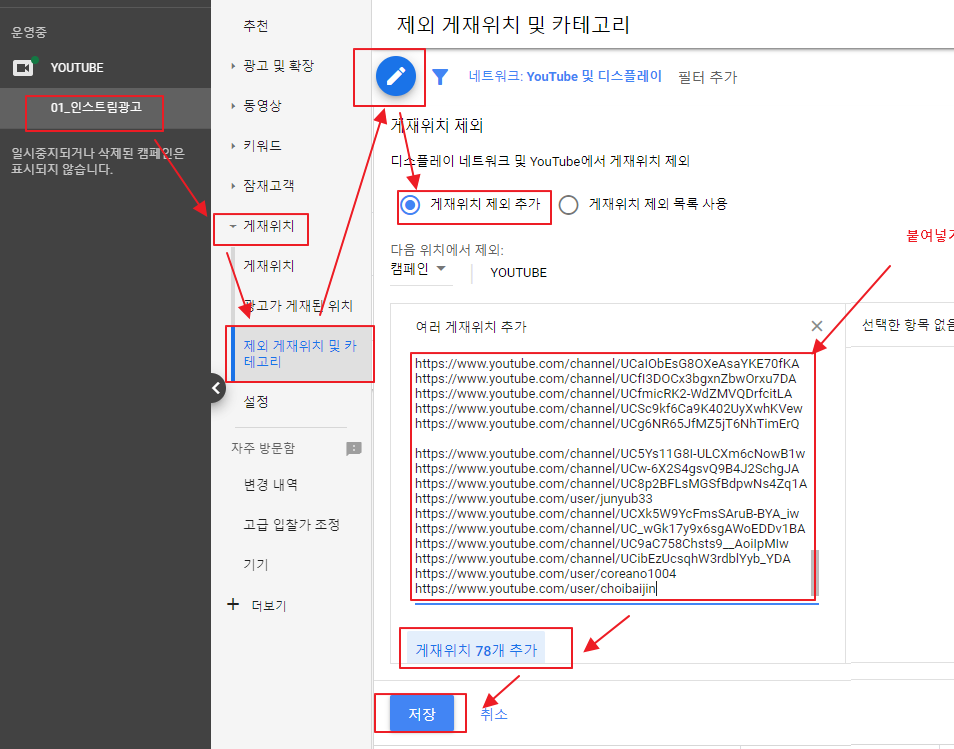Open the 게재위치 sub-item

tap(268, 266)
